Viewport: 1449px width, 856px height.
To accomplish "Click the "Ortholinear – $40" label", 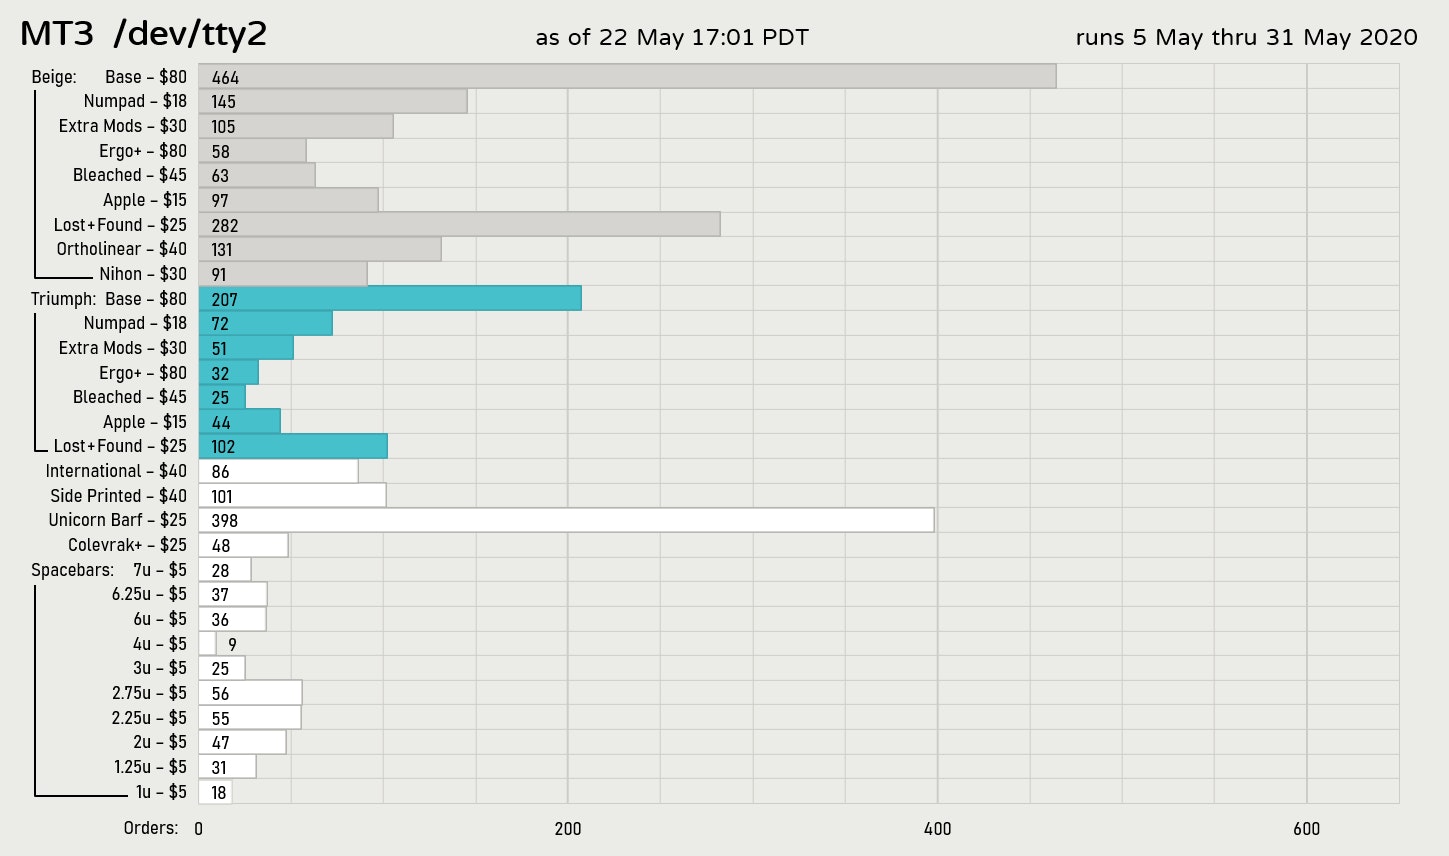I will [121, 249].
